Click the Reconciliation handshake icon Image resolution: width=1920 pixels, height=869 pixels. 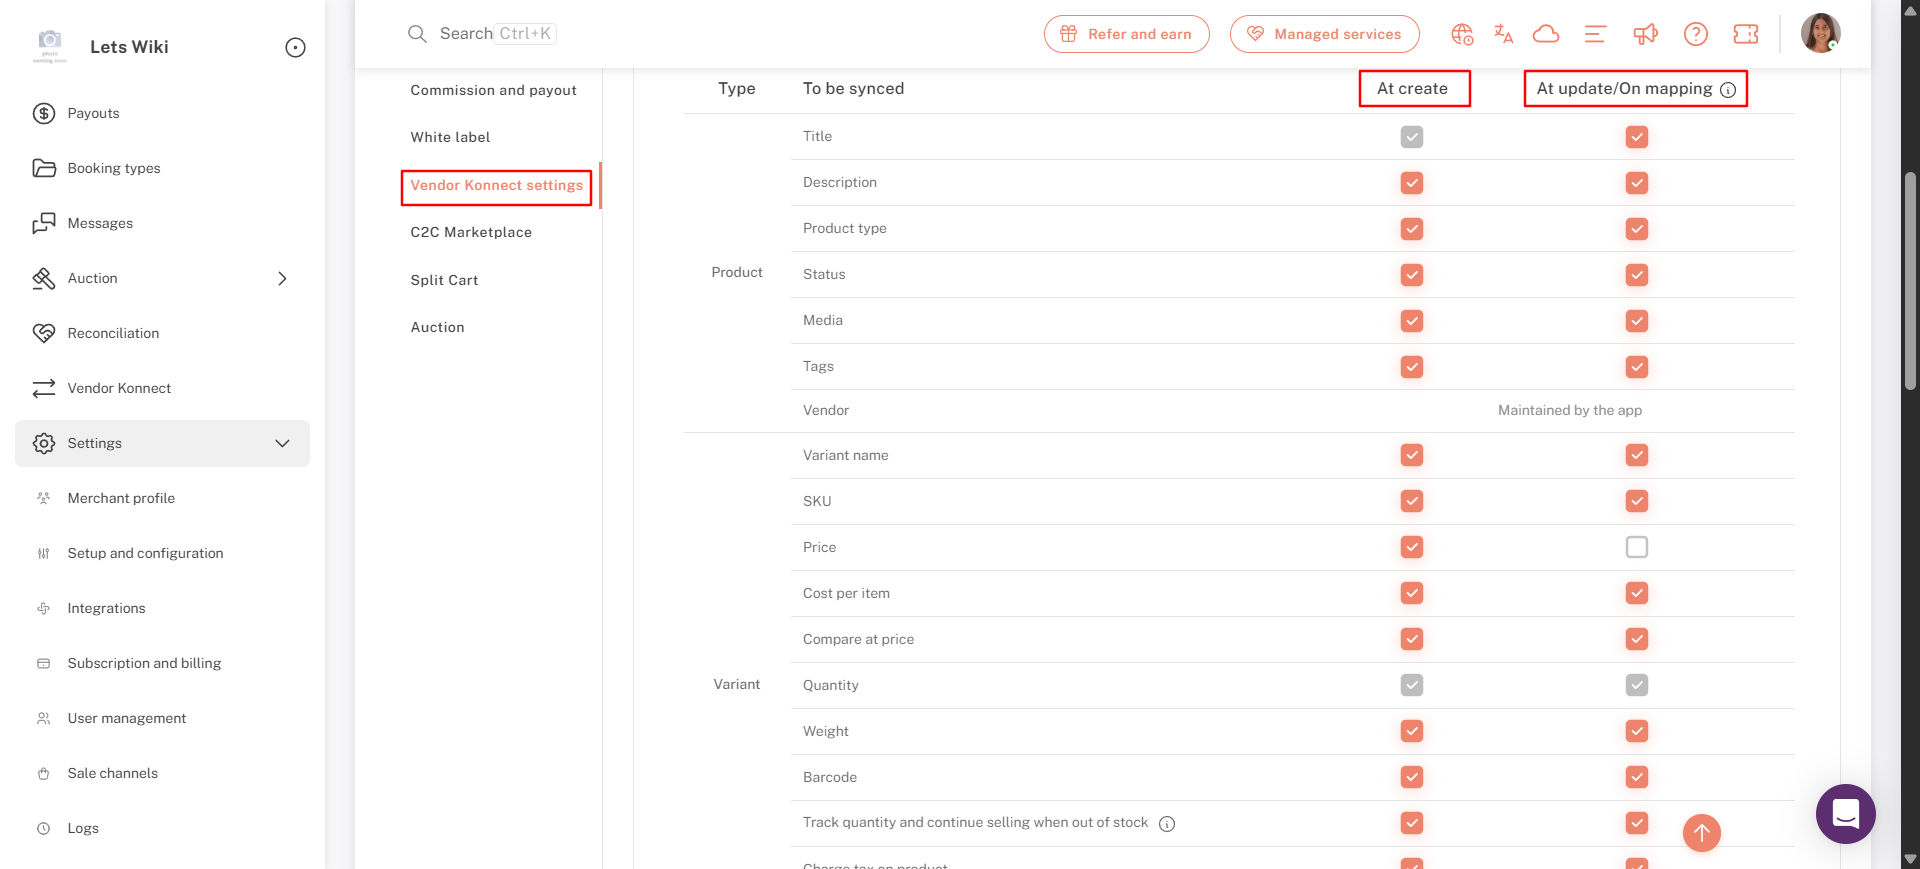point(44,333)
